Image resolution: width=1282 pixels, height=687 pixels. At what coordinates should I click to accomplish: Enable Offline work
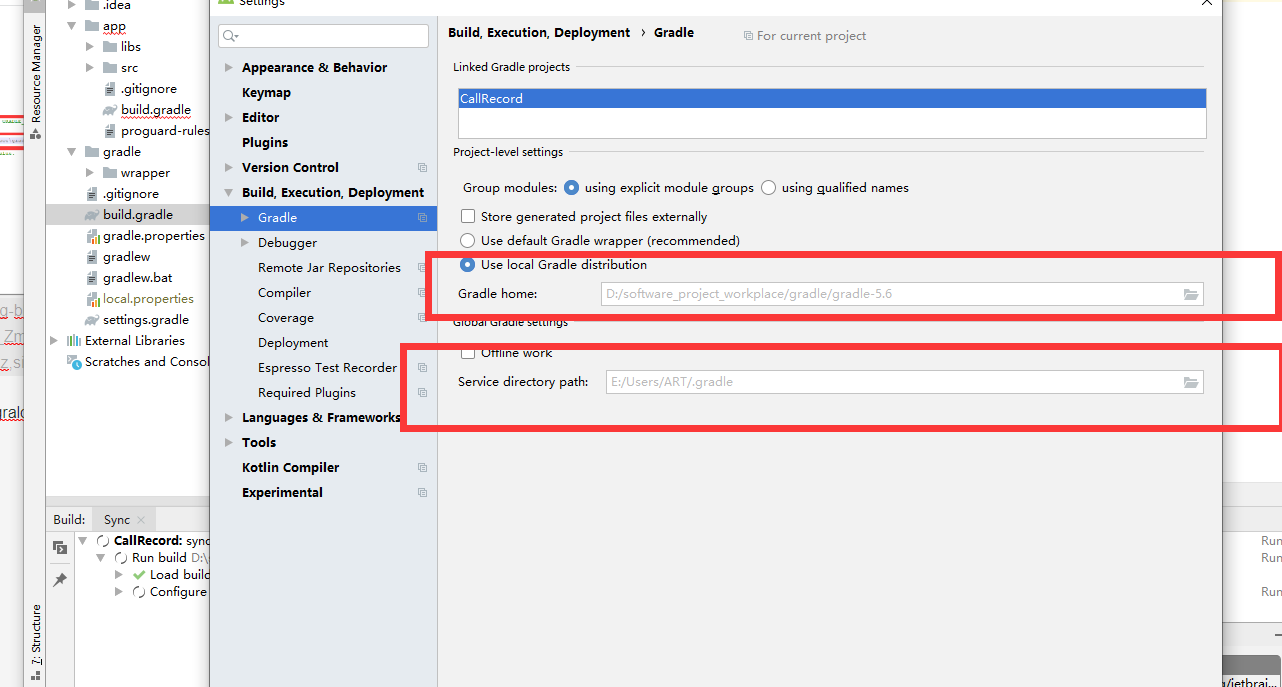(467, 352)
